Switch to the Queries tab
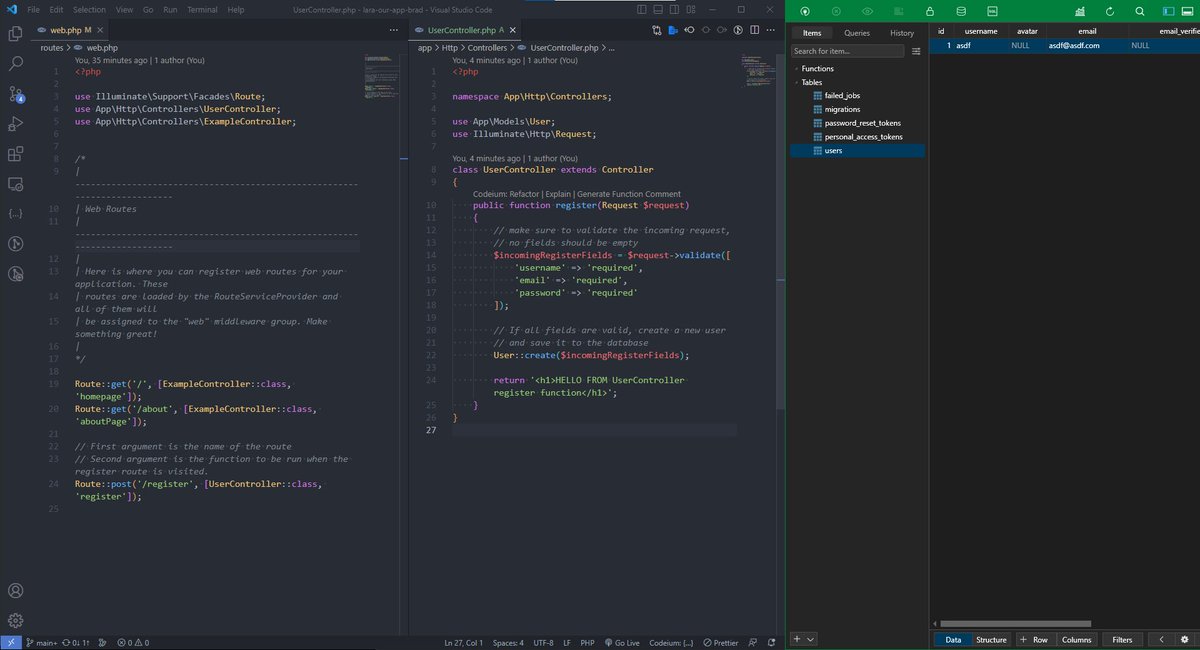Image resolution: width=1200 pixels, height=650 pixels. (x=857, y=33)
